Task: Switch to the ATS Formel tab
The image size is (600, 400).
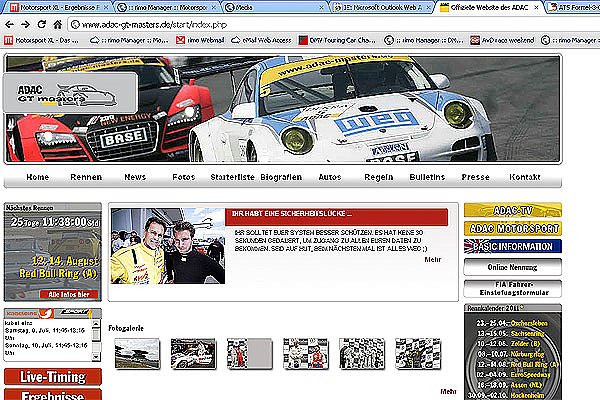Action: [574, 7]
